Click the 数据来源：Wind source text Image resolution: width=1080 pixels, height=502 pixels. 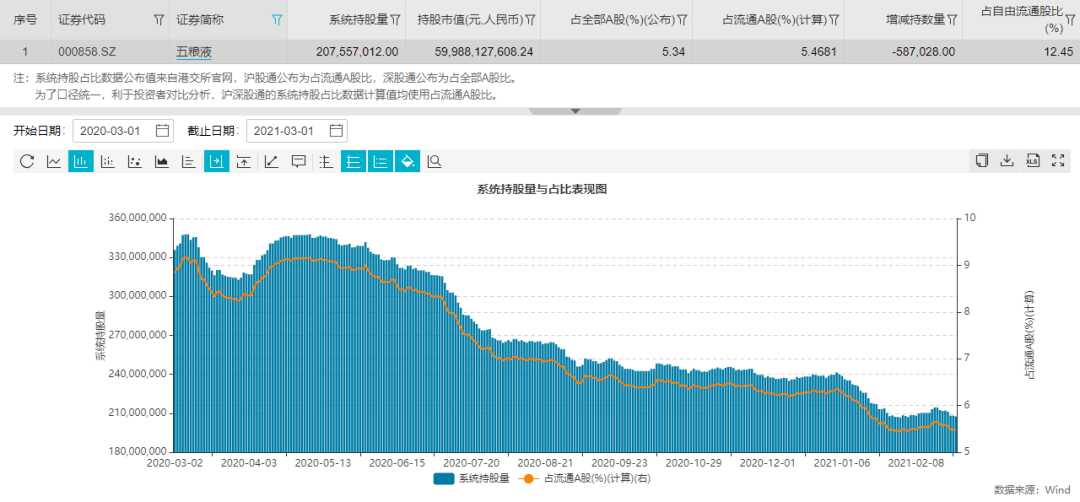tap(1032, 490)
